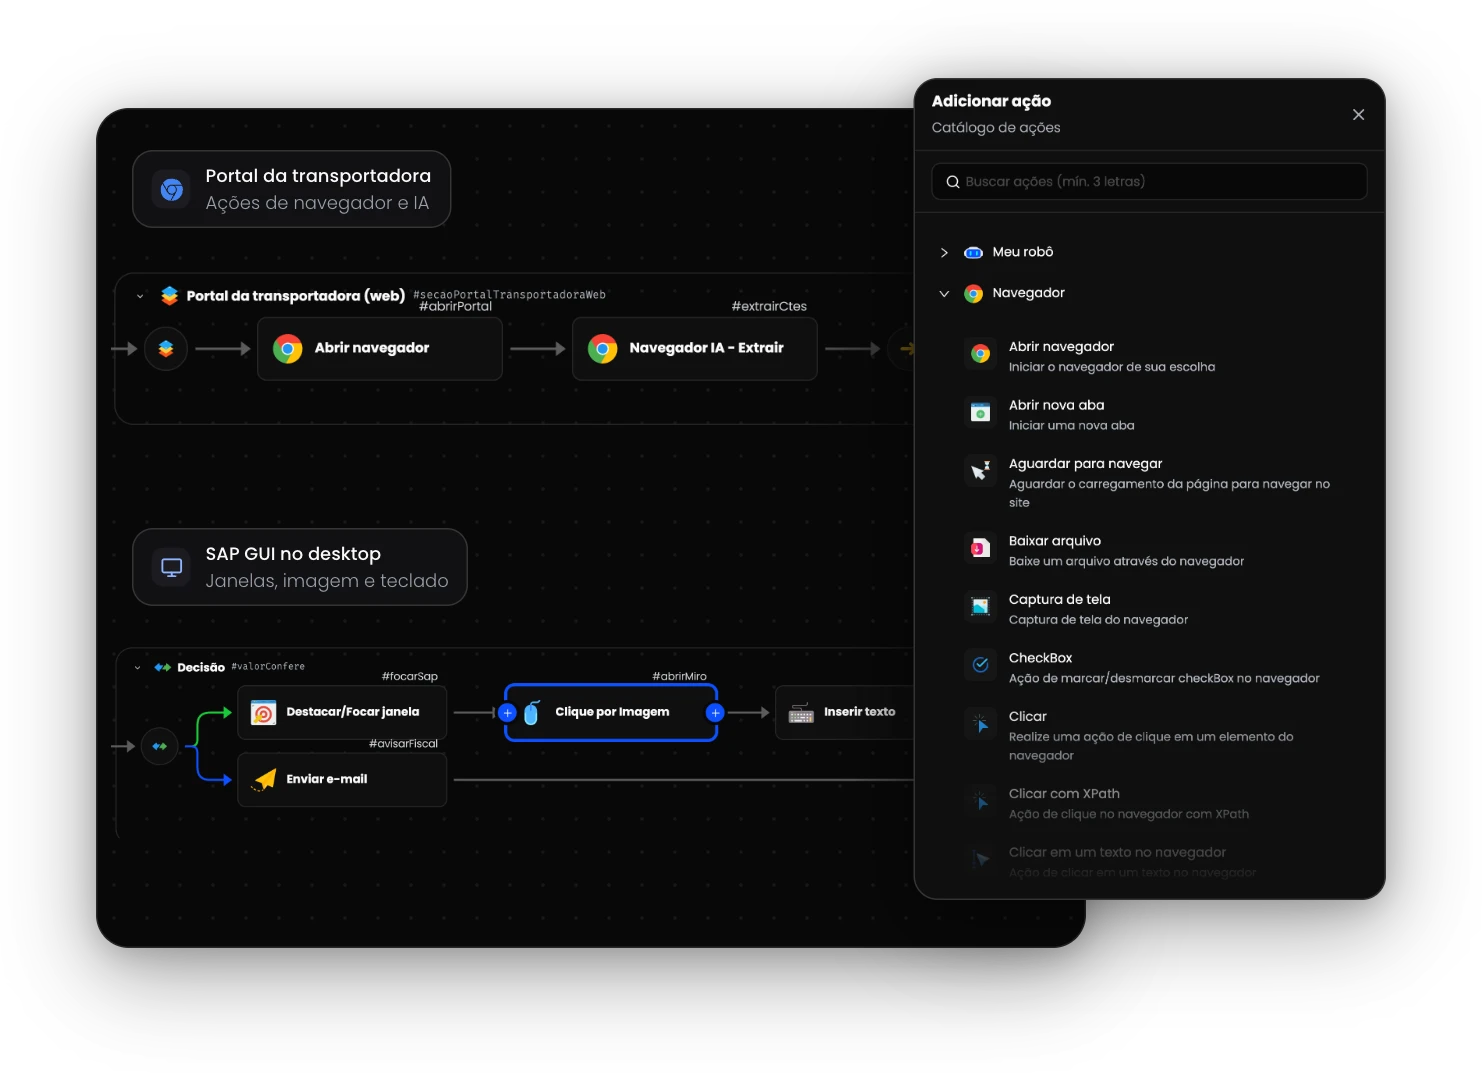
Task: Select the Abrir navegador flow node
Action: coord(380,349)
